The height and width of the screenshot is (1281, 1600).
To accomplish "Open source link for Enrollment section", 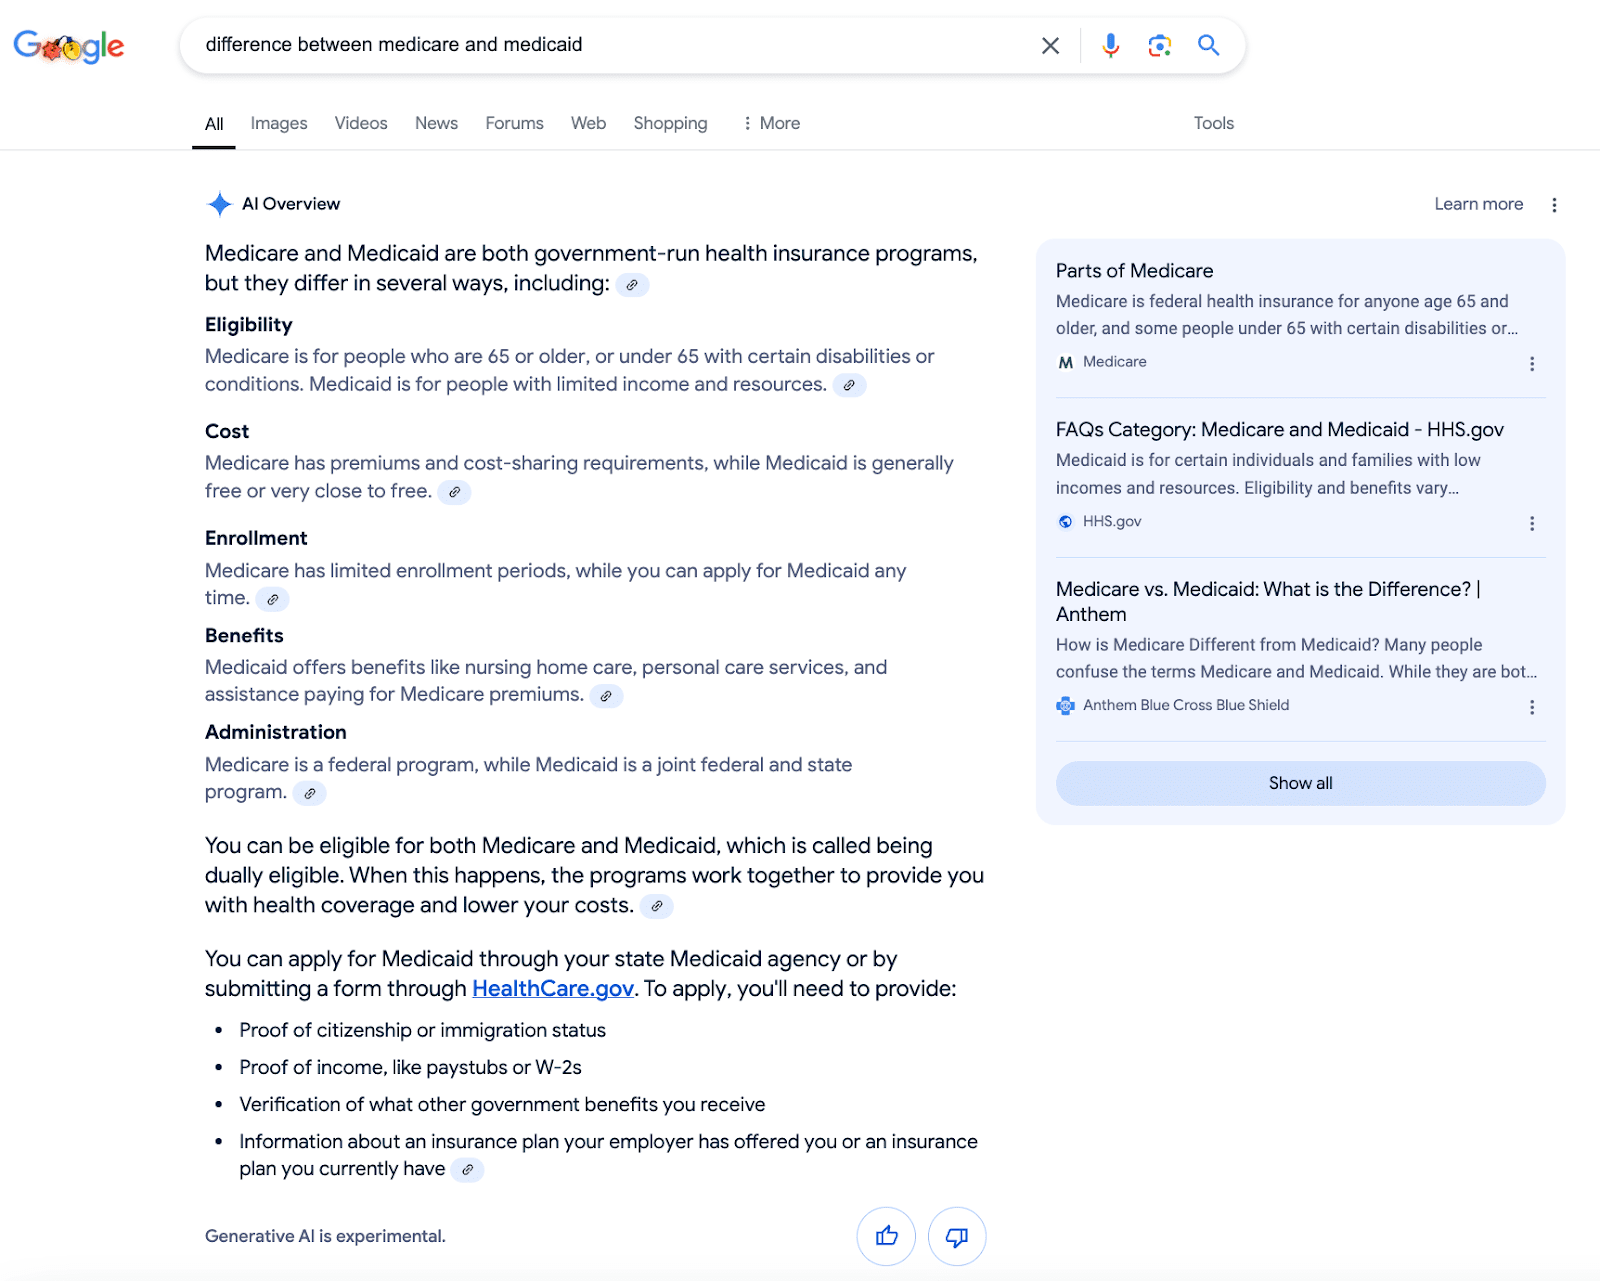I will [272, 599].
